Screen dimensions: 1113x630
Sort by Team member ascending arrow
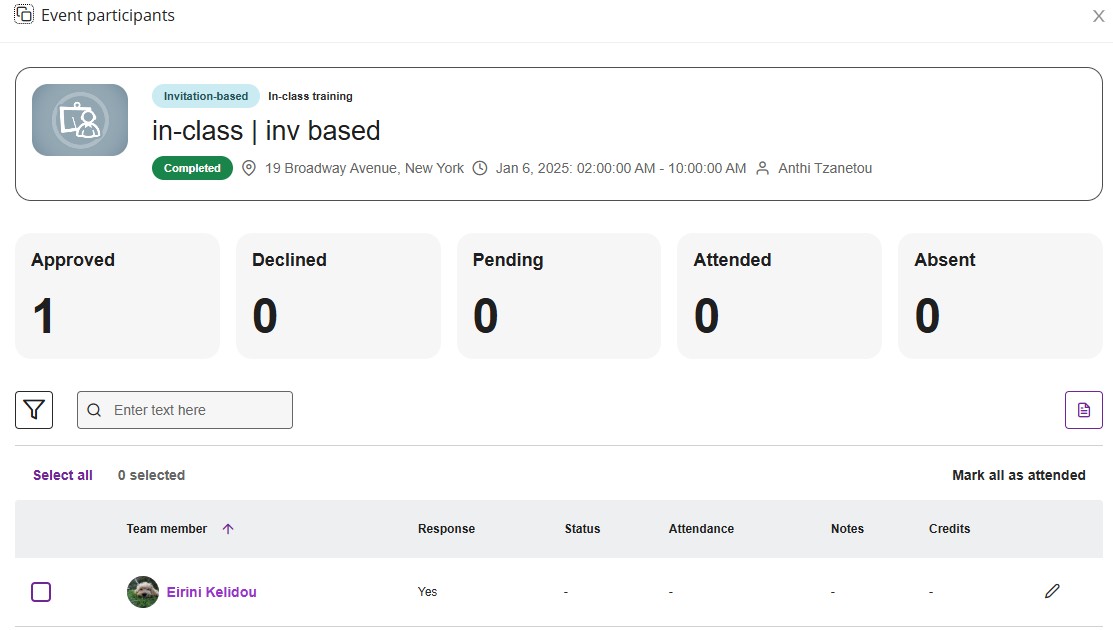pos(228,529)
